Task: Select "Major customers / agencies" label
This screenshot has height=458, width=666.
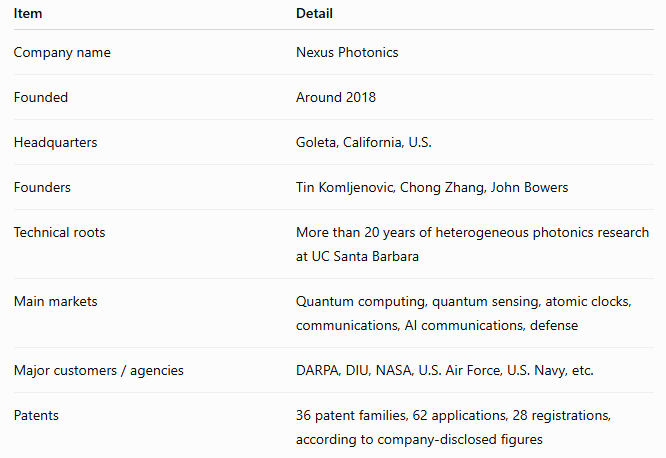Action: pos(99,370)
